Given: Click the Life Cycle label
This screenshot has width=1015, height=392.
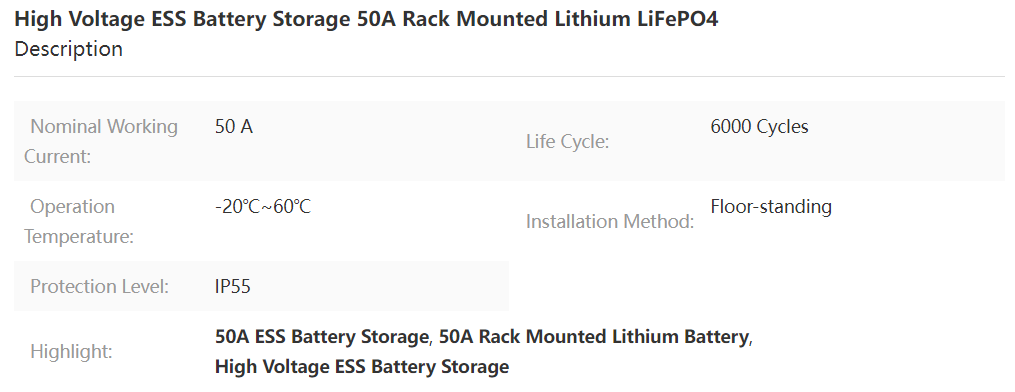Looking at the screenshot, I should [x=568, y=142].
